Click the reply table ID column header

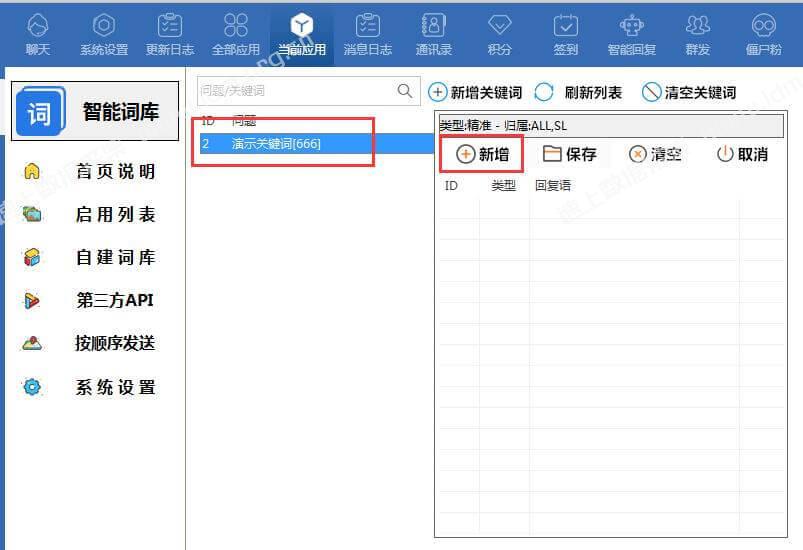(x=451, y=185)
